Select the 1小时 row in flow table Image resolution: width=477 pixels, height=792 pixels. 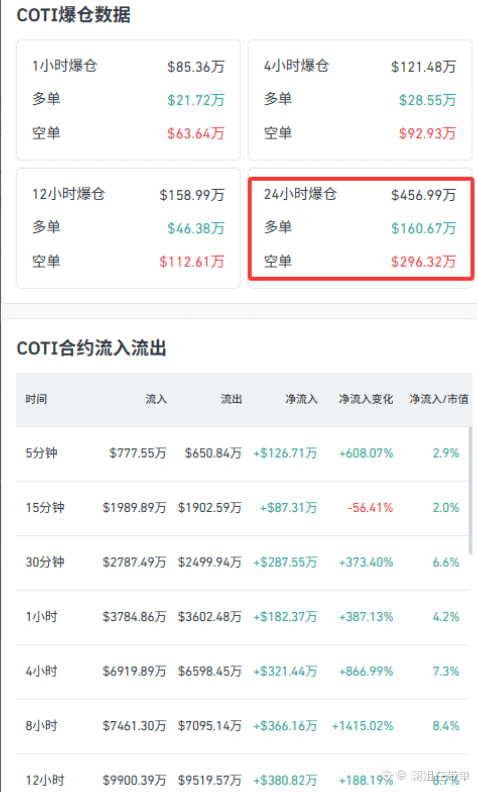tap(242, 617)
